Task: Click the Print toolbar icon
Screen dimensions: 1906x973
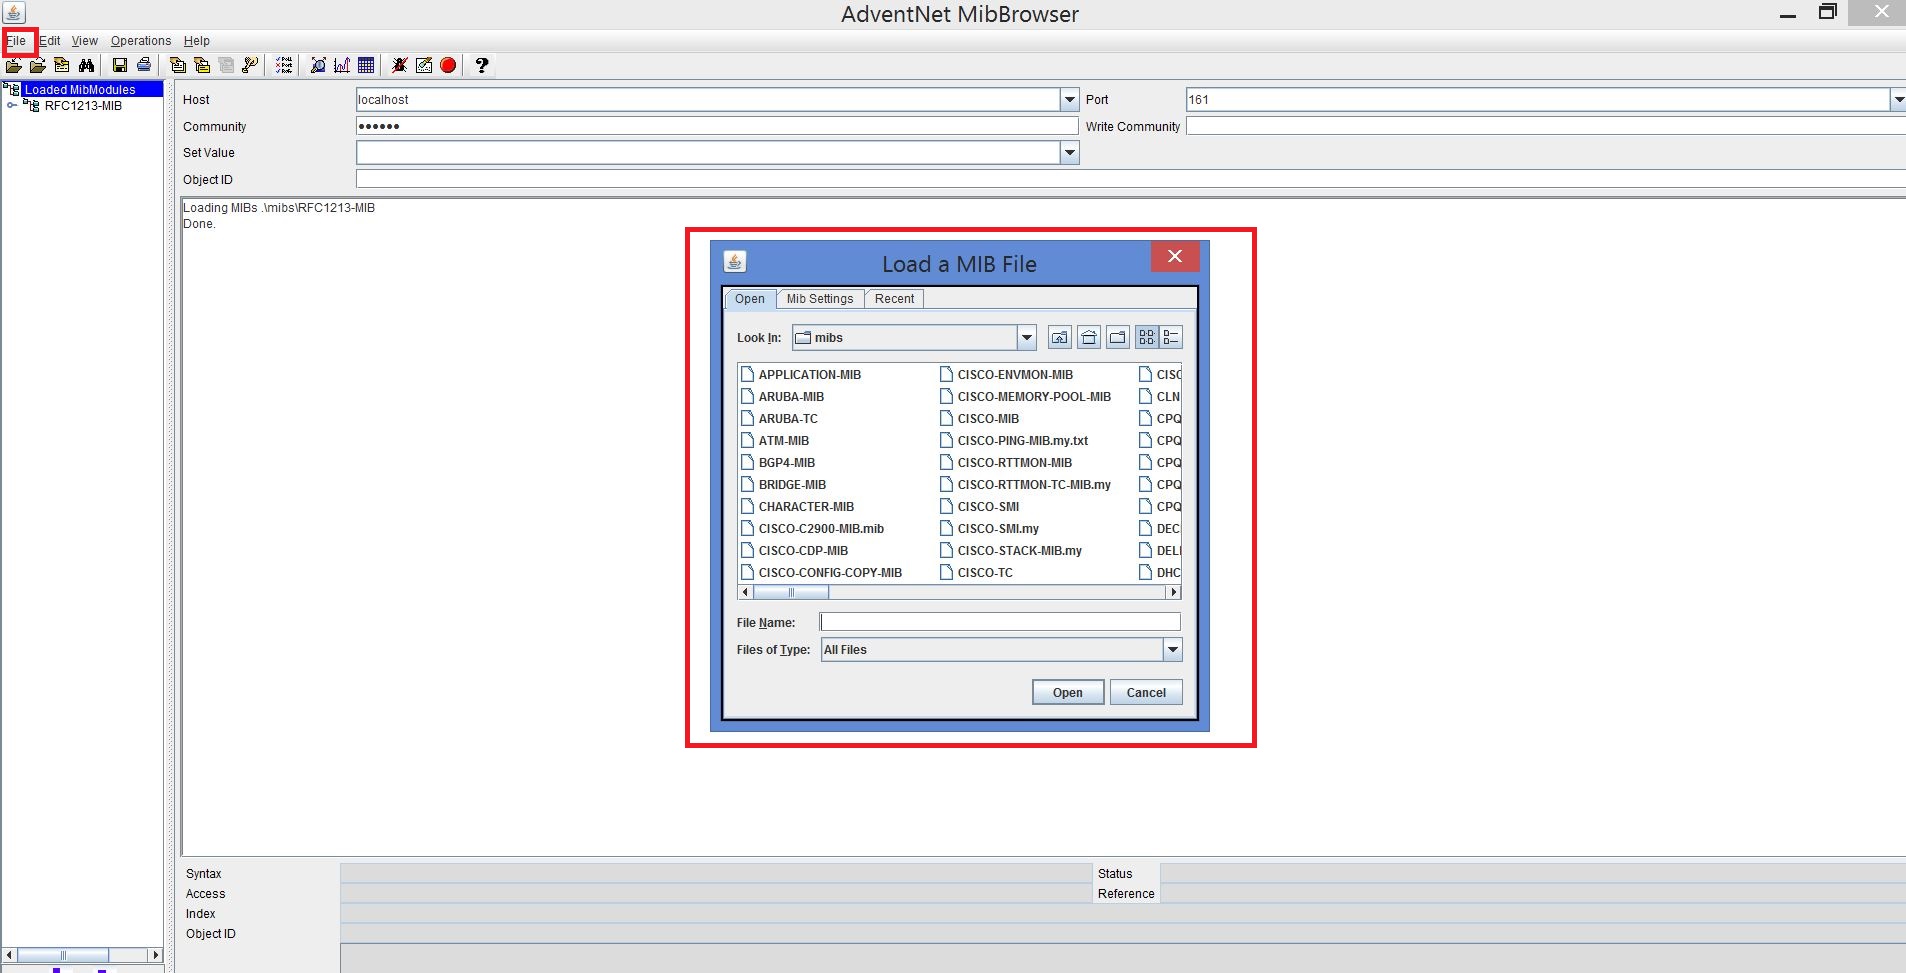Action: pyautogui.click(x=144, y=66)
